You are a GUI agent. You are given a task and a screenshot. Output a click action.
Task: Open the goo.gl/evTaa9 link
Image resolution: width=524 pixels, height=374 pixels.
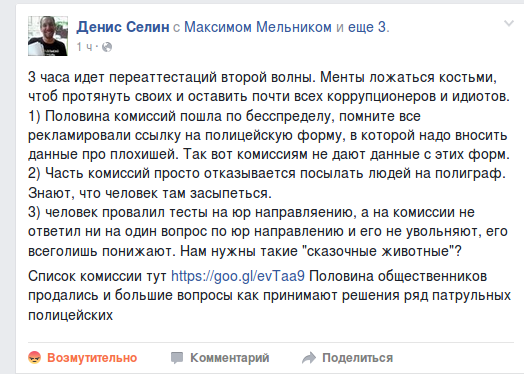point(238,276)
